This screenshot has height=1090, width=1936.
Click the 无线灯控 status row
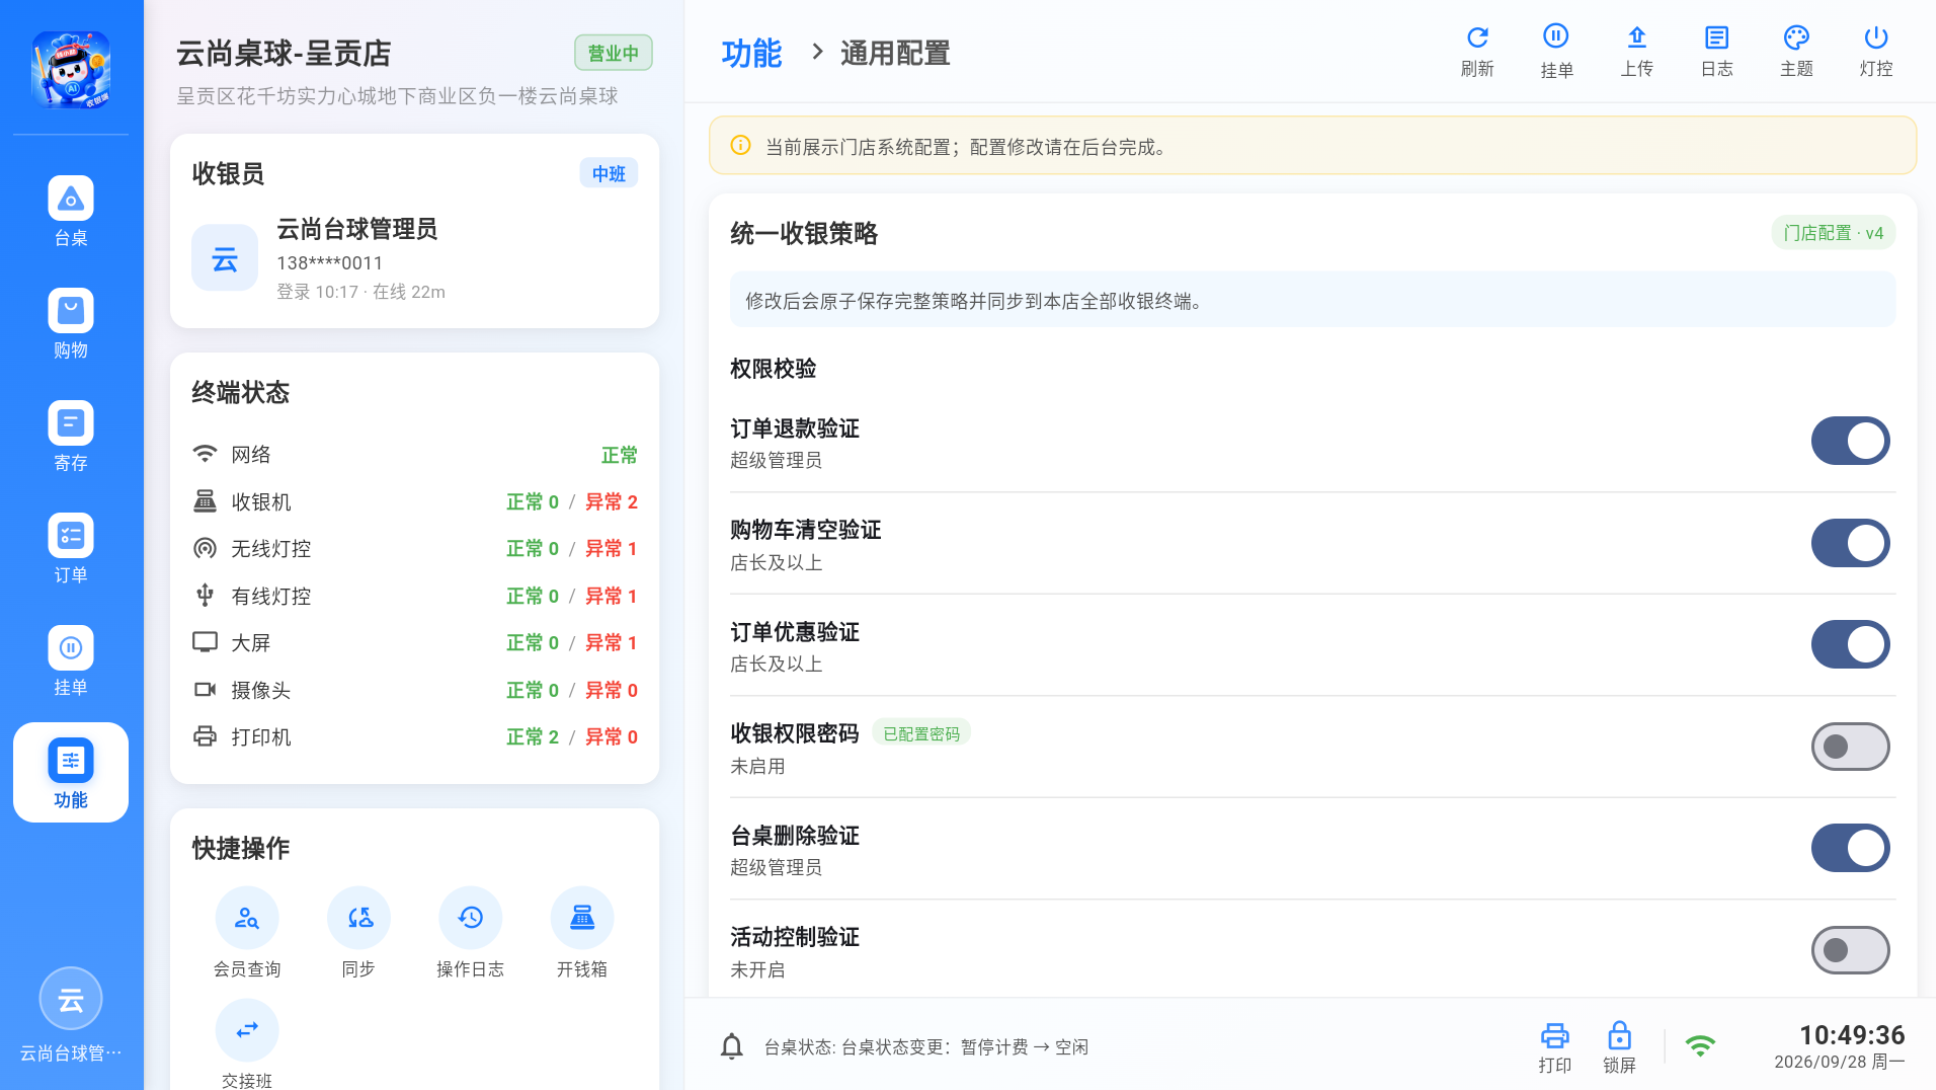(x=415, y=549)
